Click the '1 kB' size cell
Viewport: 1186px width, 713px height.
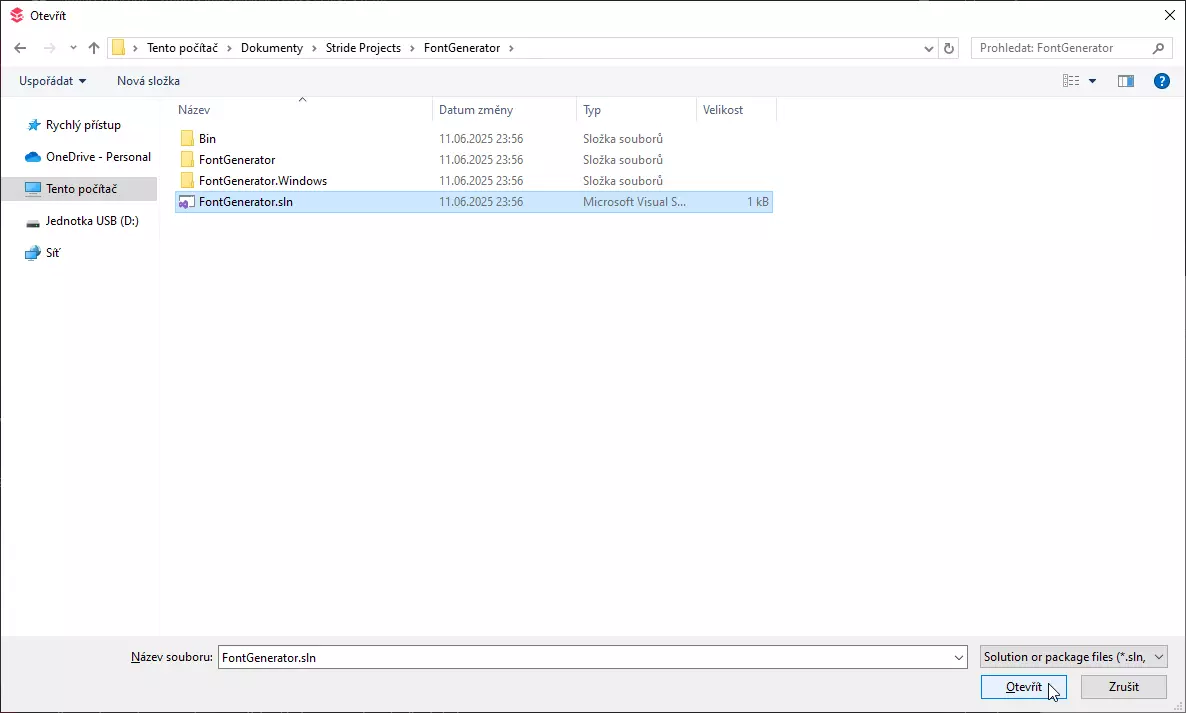[757, 202]
